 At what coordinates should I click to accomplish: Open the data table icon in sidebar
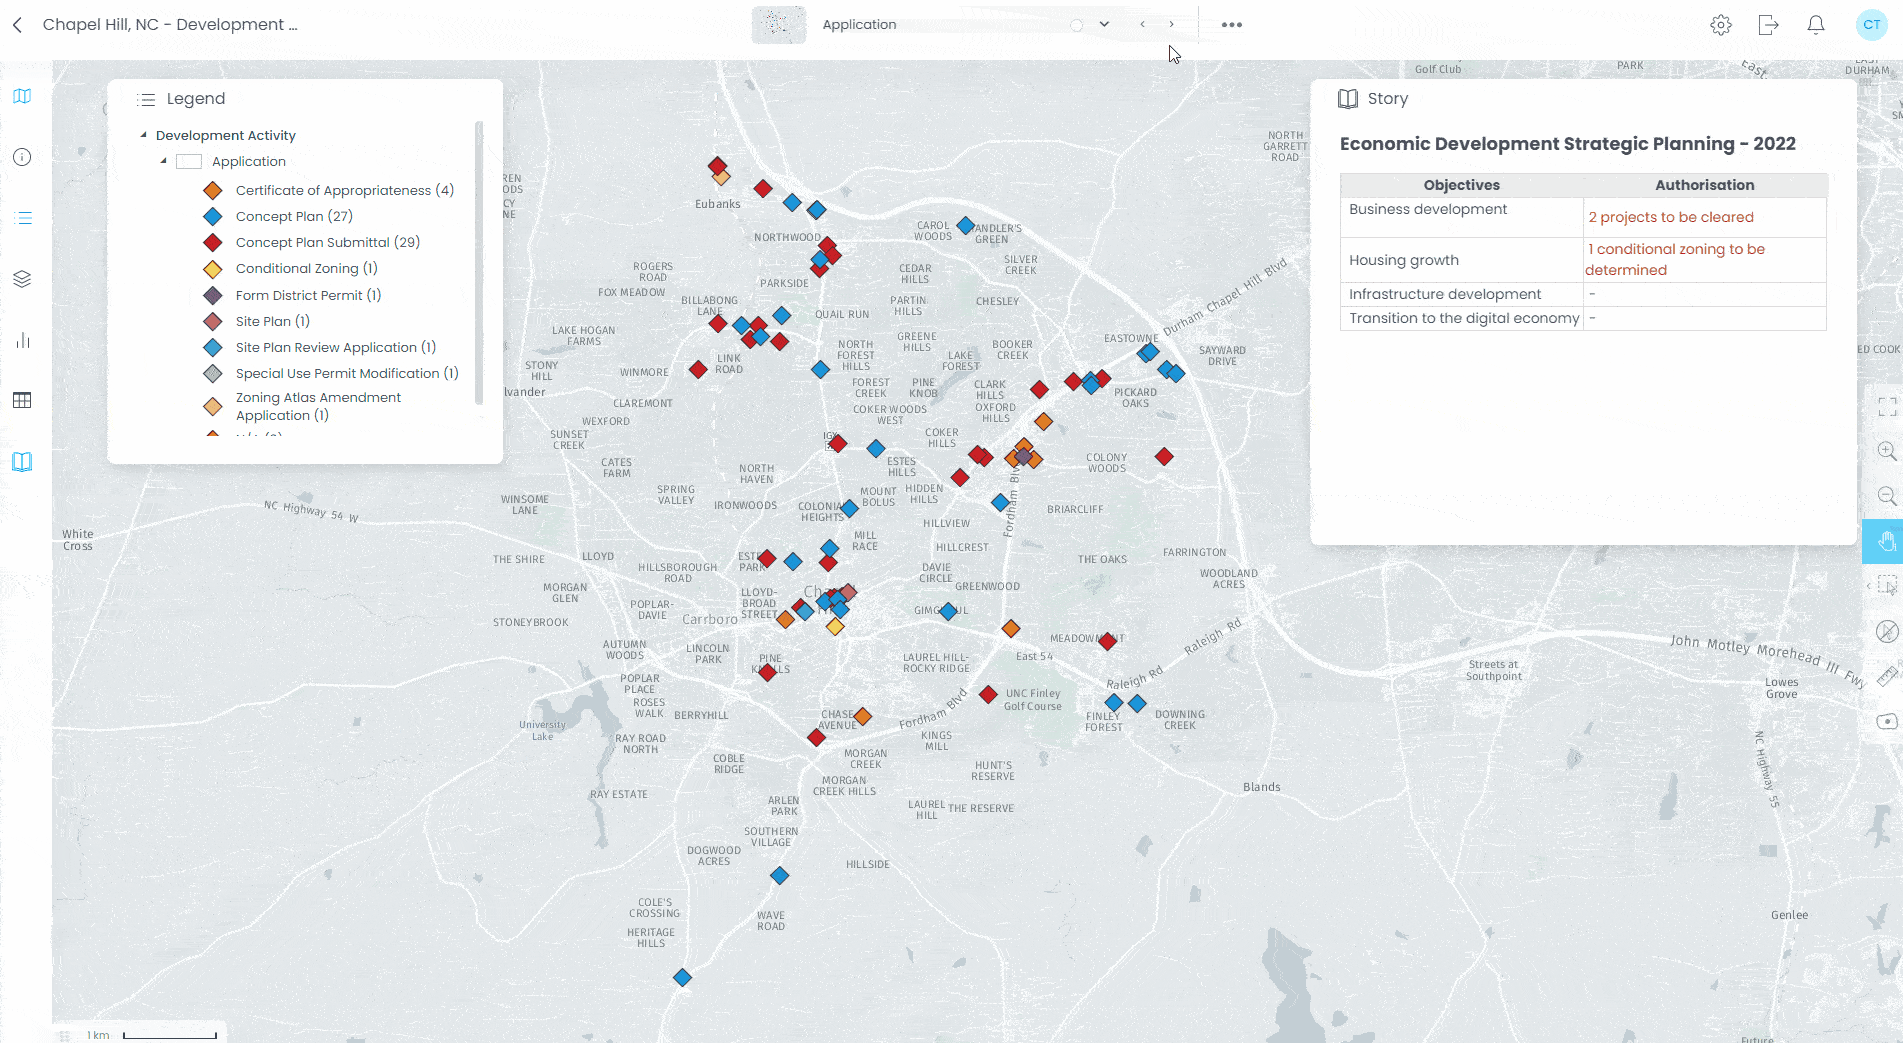22,400
